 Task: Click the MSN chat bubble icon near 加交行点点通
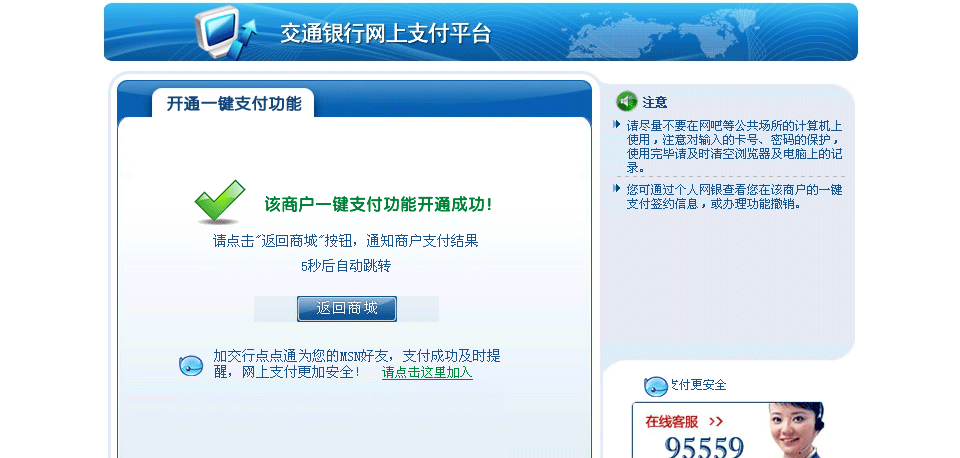191,366
